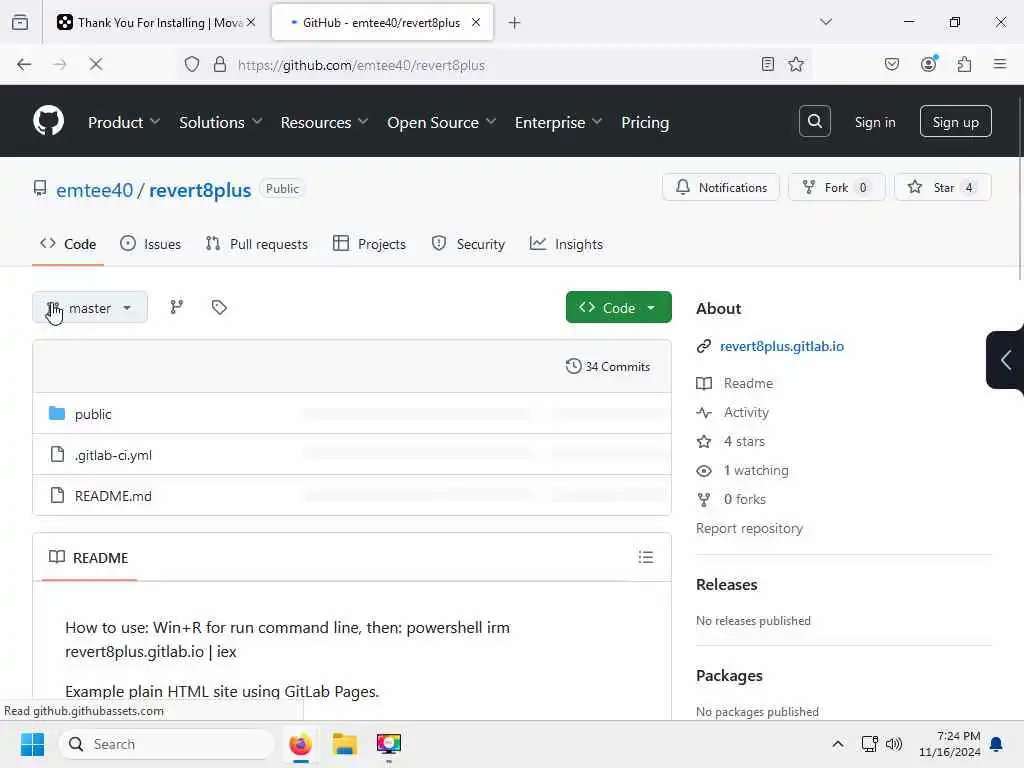View repository Activity link
Screen dimensions: 1024x768
click(x=746, y=412)
